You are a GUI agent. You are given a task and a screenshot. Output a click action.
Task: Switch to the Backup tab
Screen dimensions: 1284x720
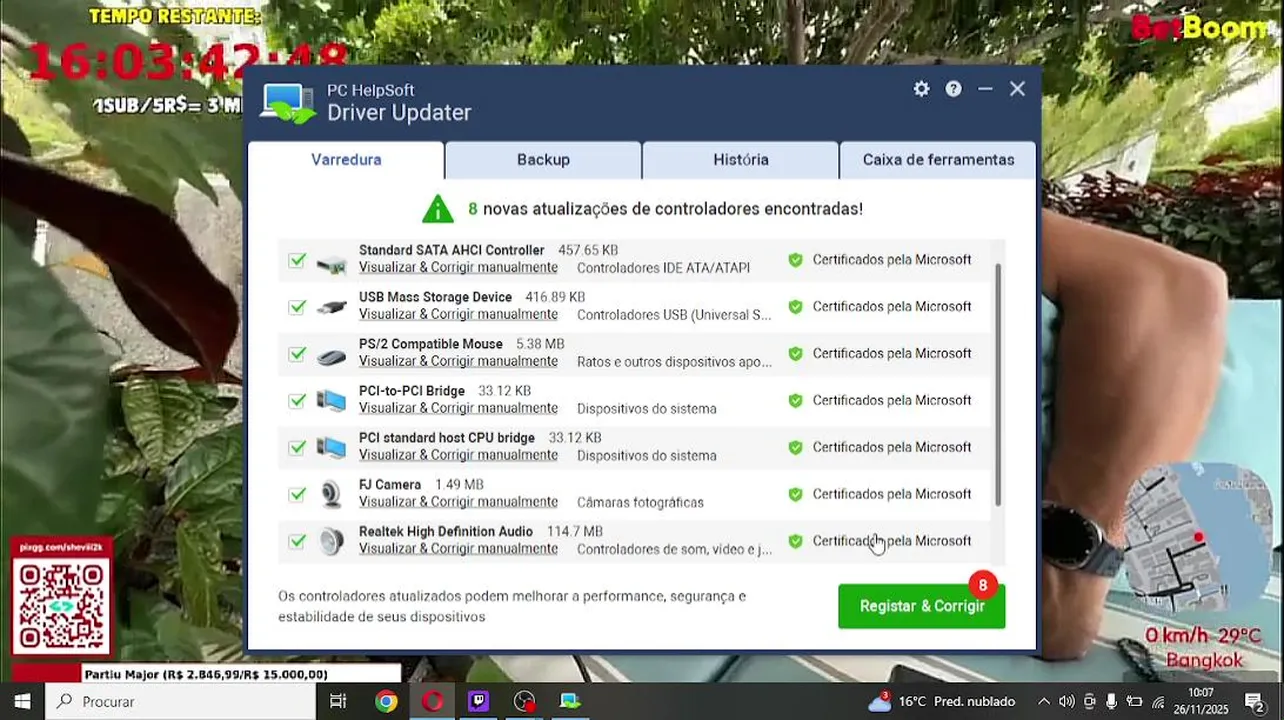point(543,160)
